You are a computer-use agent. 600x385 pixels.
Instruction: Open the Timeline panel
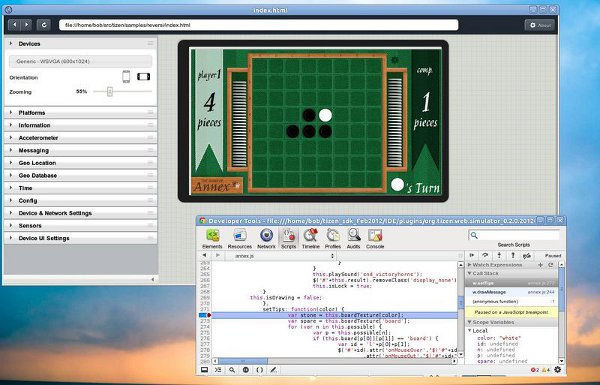coord(310,239)
